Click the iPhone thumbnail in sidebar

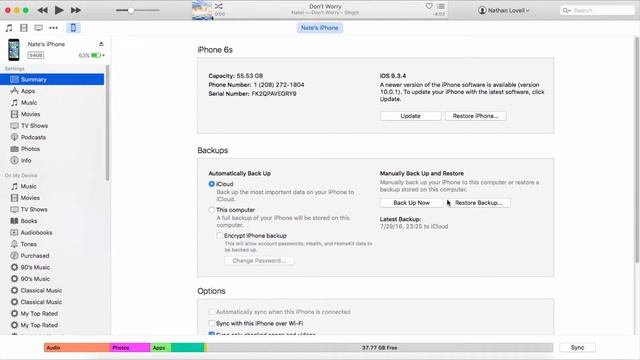coord(14,50)
